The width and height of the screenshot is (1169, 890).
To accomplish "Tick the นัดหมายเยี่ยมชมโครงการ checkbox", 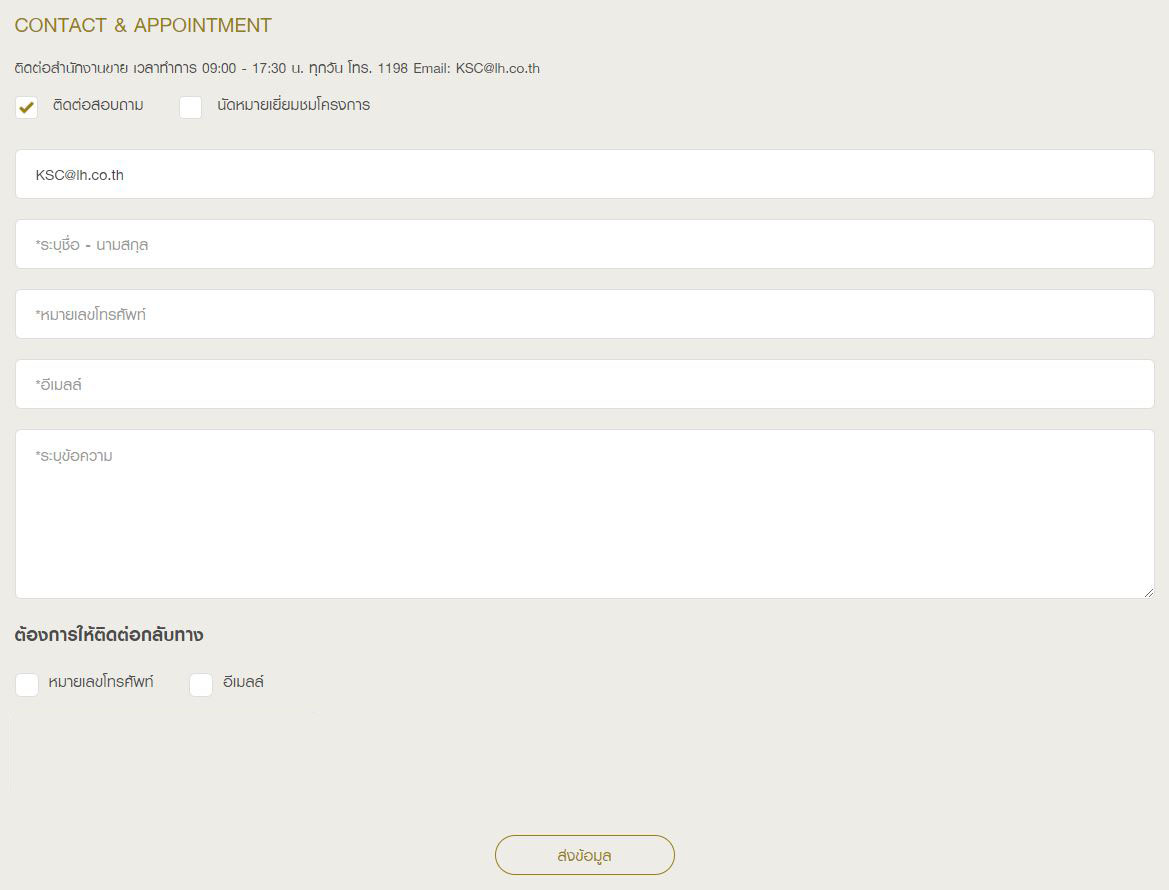I will point(190,107).
